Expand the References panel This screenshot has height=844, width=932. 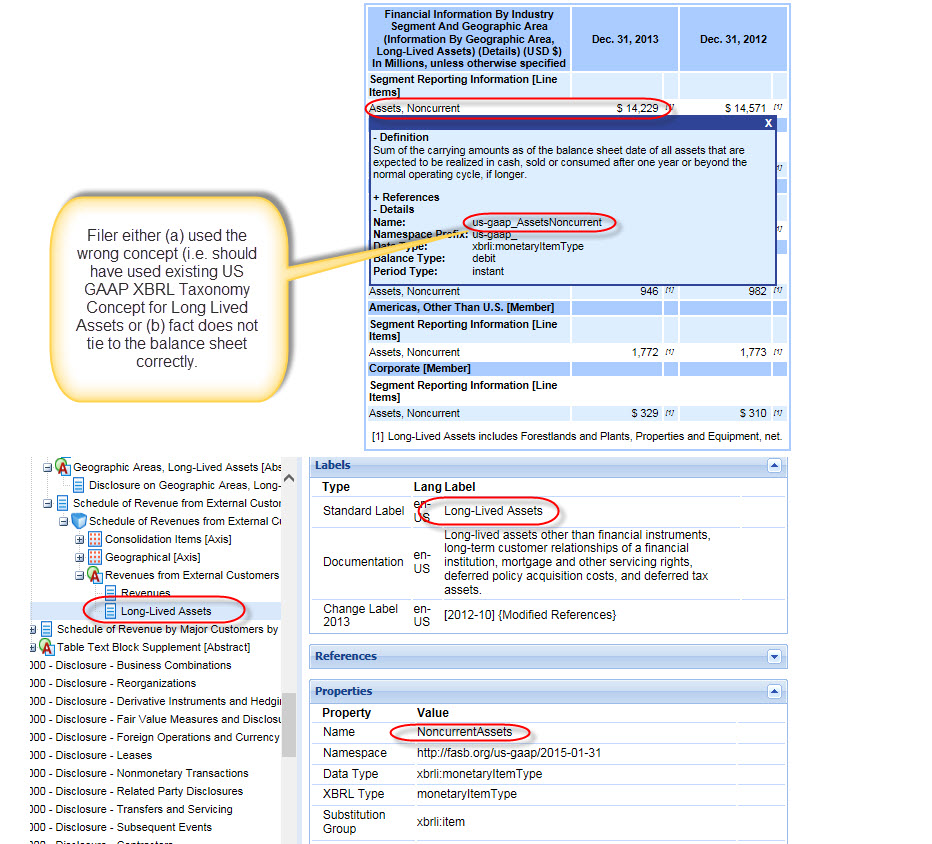tap(774, 656)
